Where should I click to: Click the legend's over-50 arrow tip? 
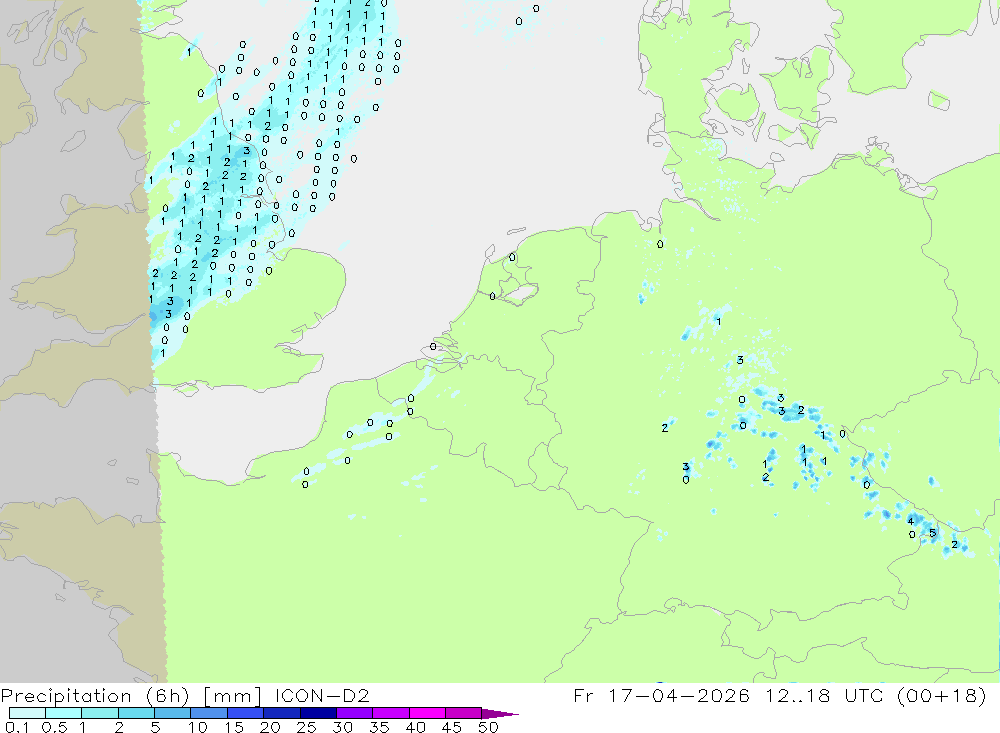click(x=500, y=714)
